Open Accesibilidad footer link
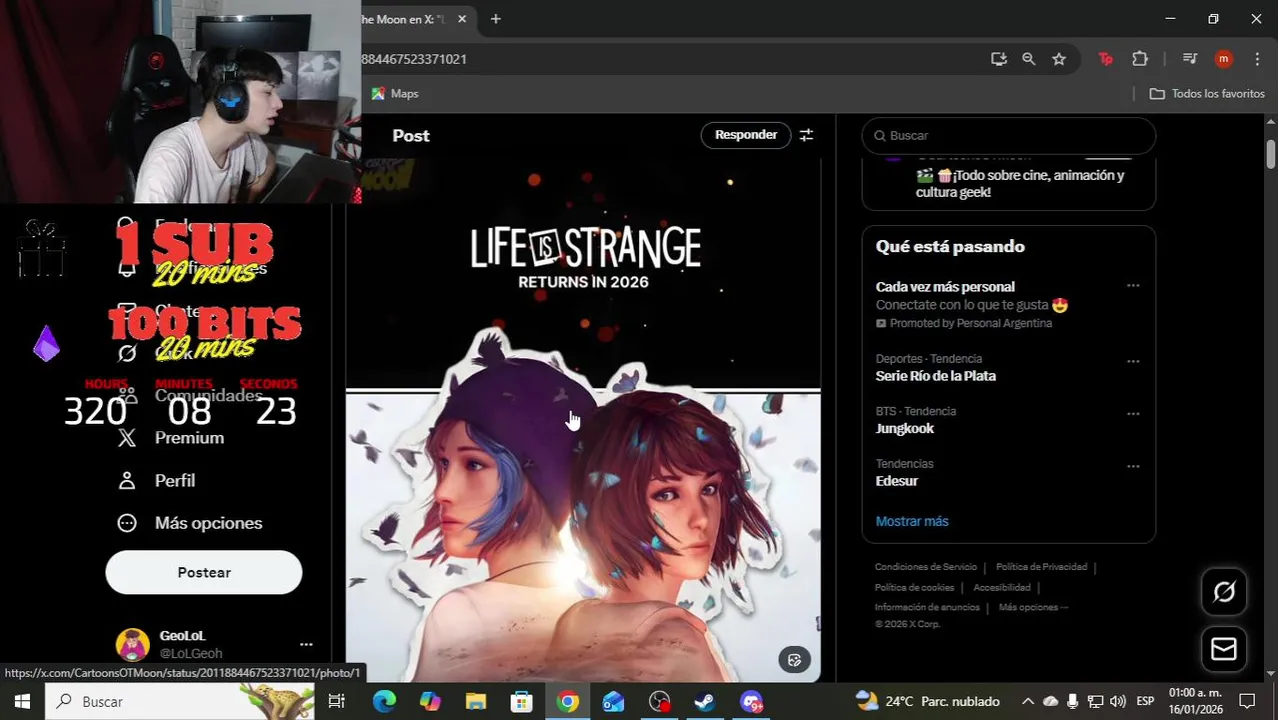The image size is (1278, 720). (x=1001, y=587)
